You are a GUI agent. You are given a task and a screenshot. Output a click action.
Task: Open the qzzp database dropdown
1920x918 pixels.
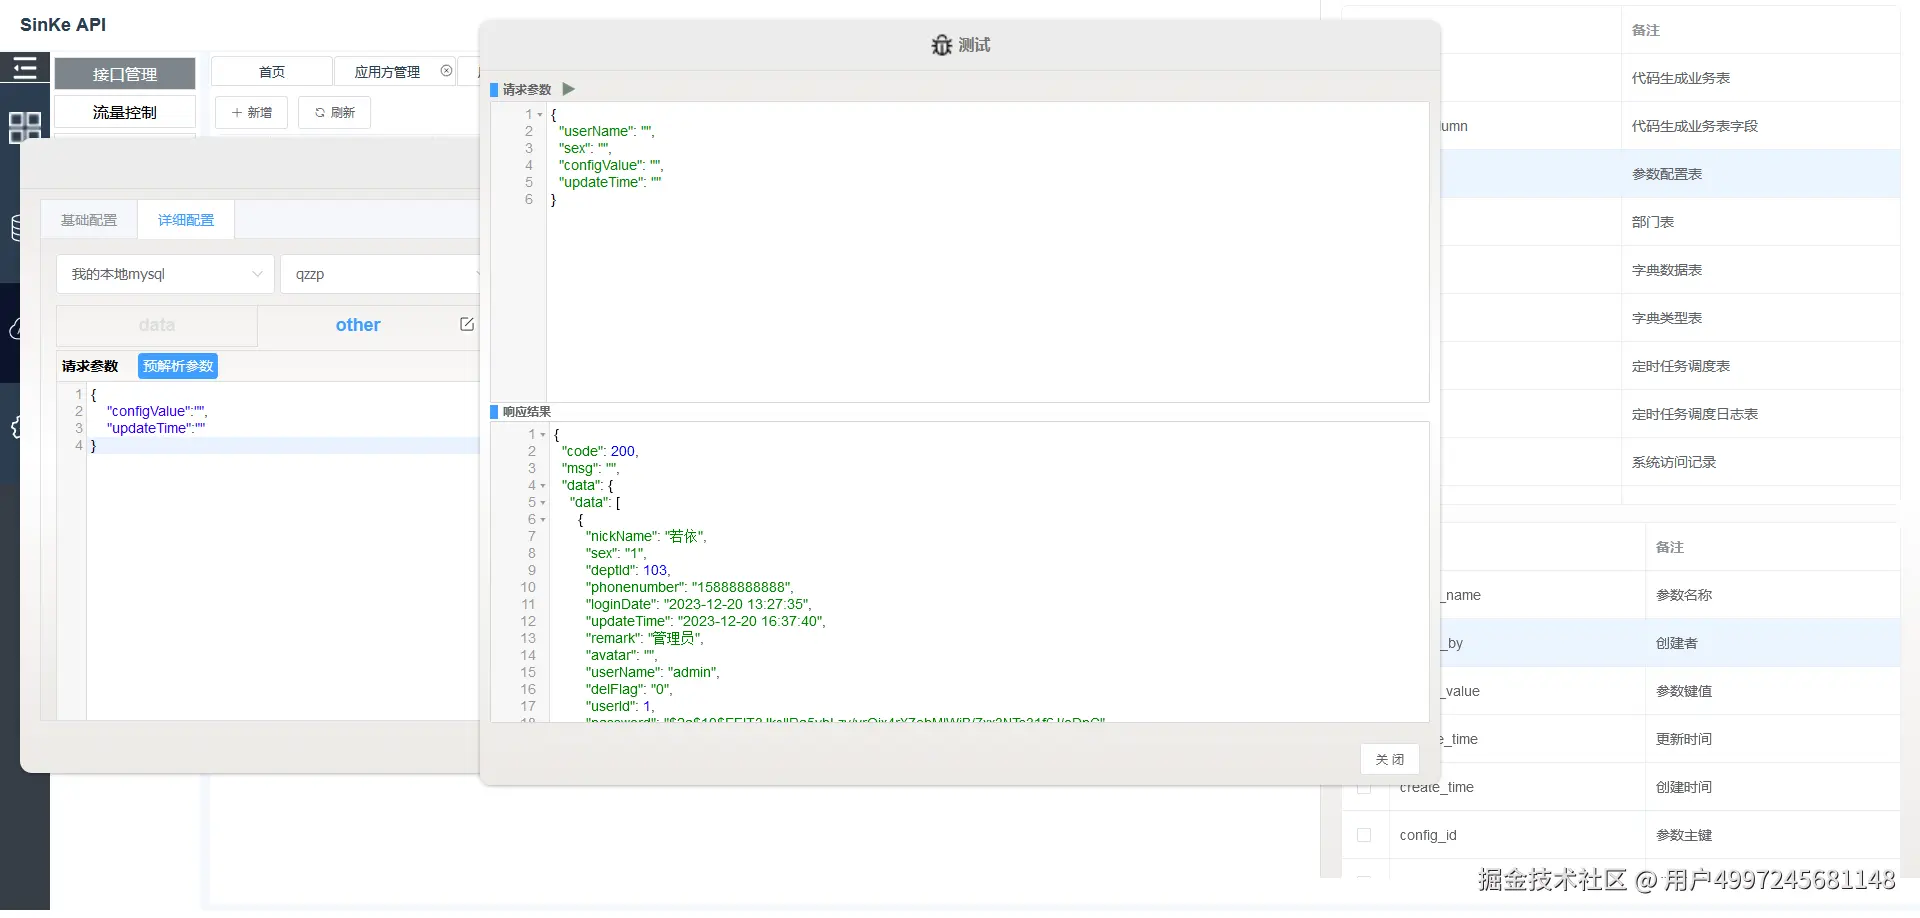(382, 274)
